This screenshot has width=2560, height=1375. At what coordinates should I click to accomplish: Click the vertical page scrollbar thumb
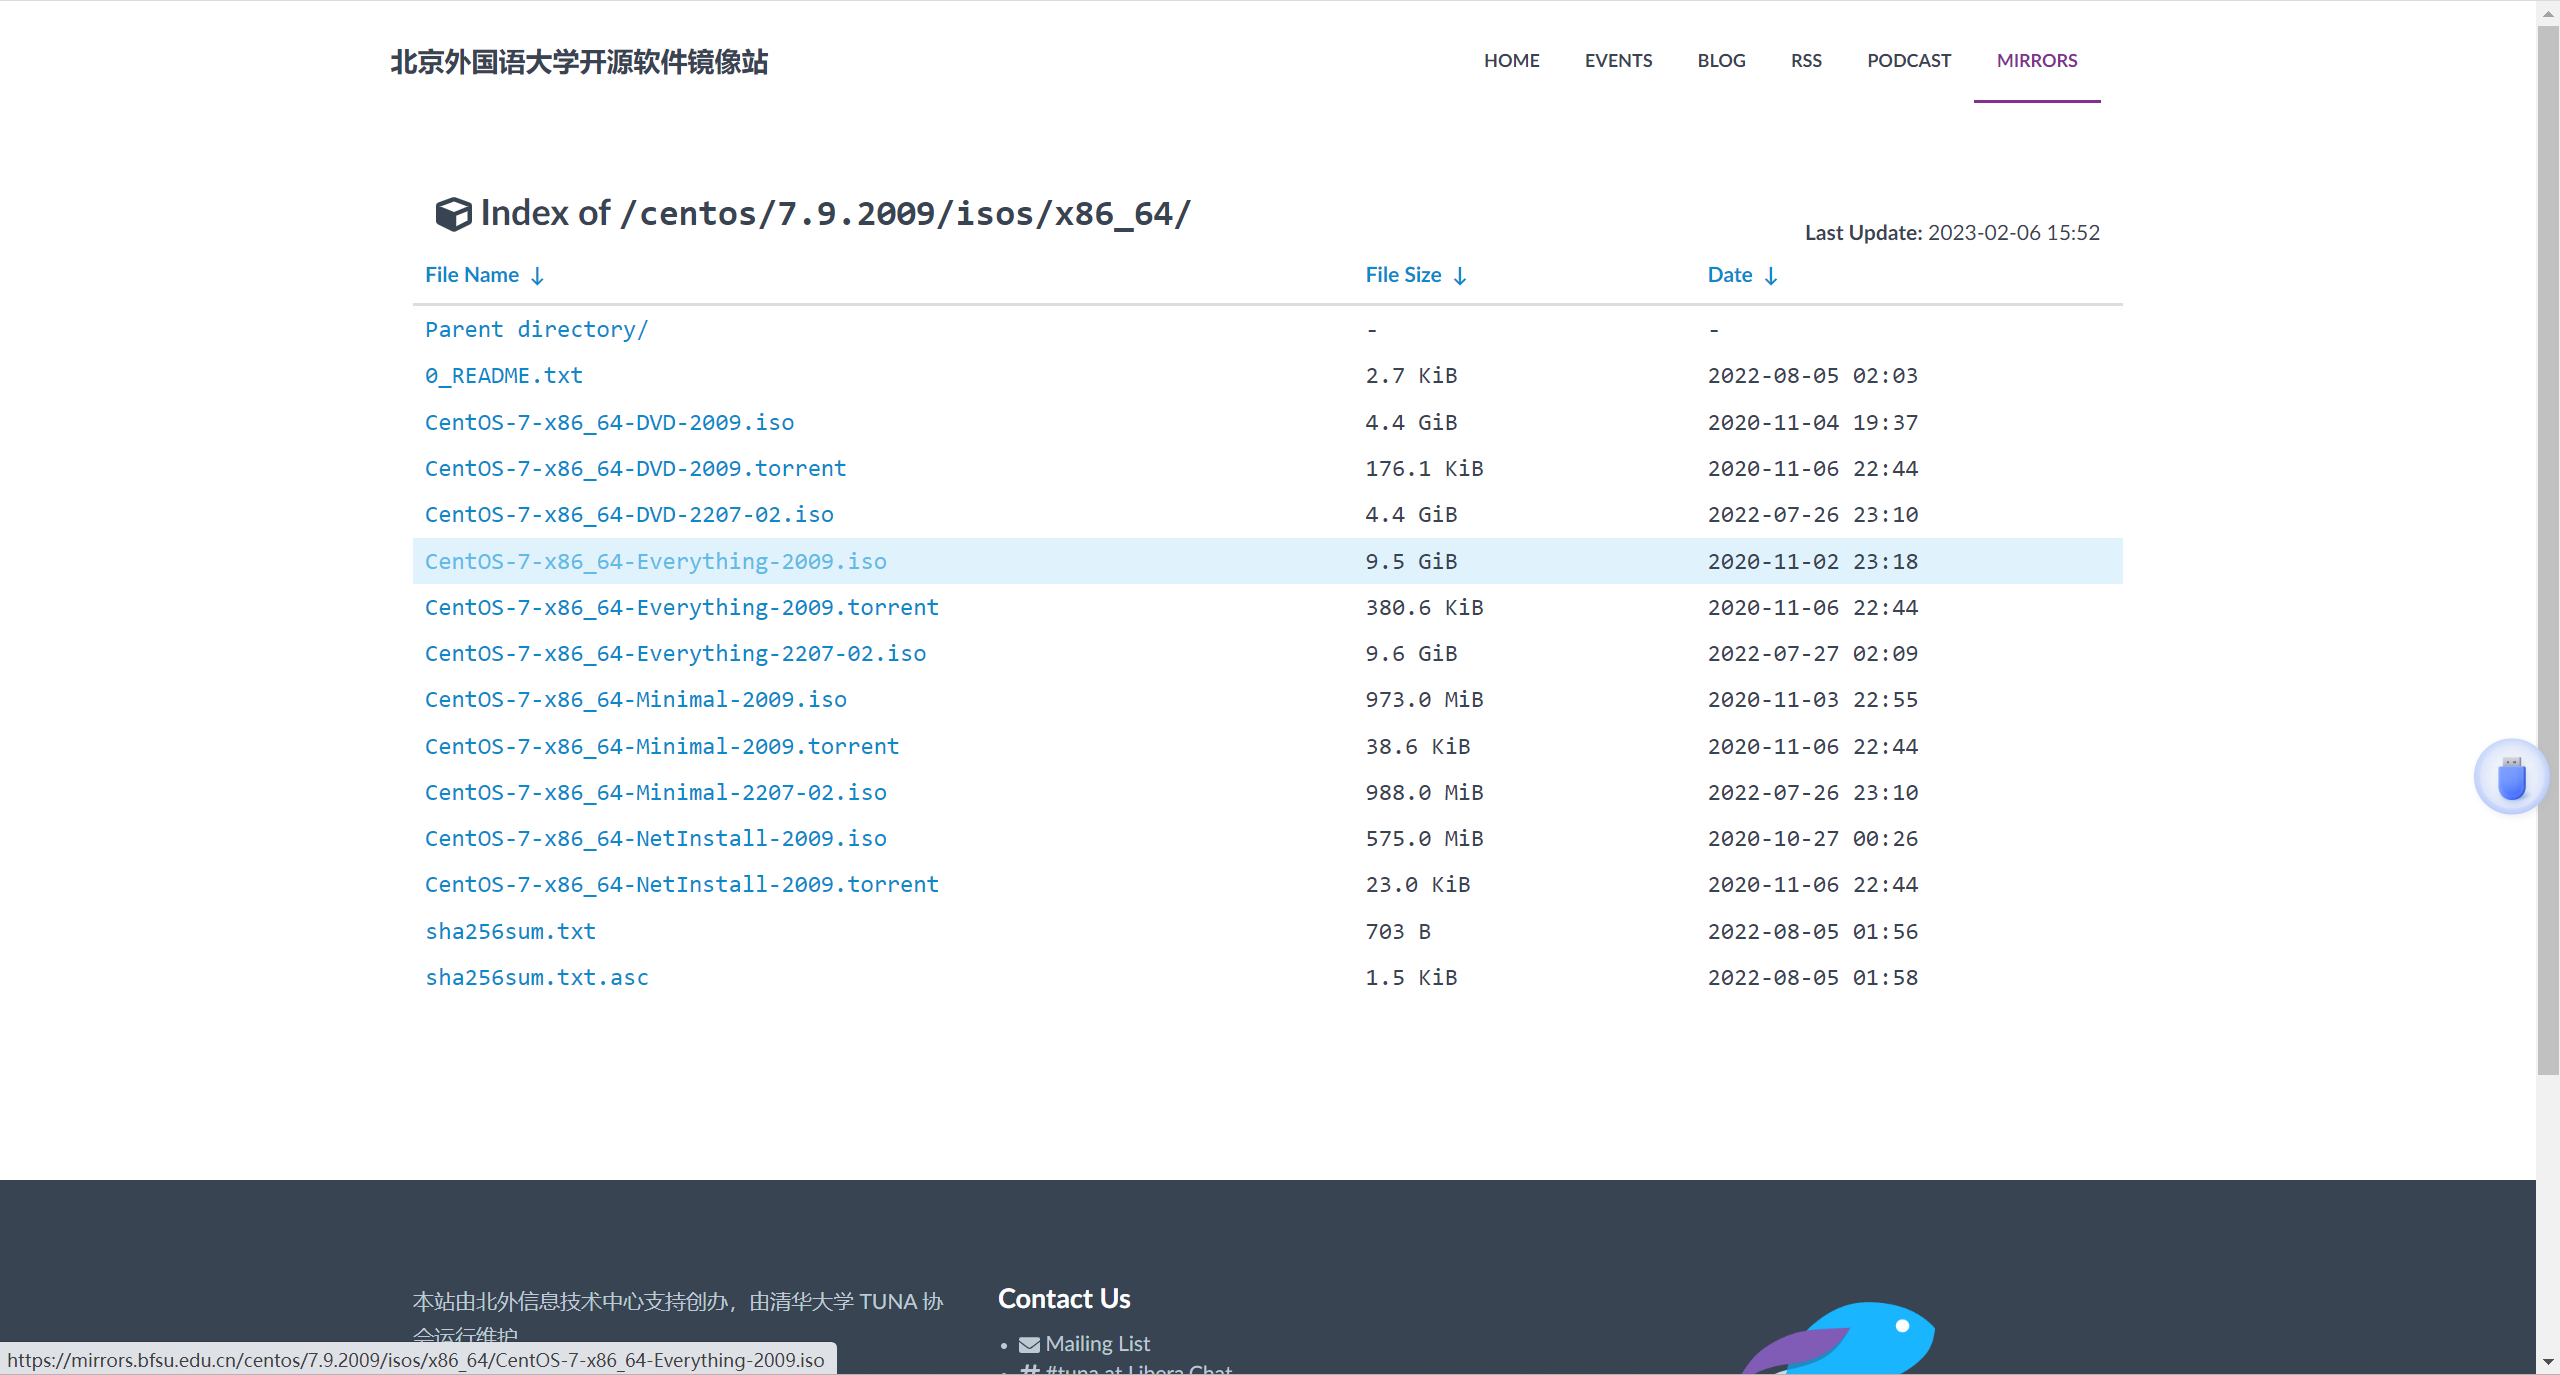pyautogui.click(x=2547, y=550)
